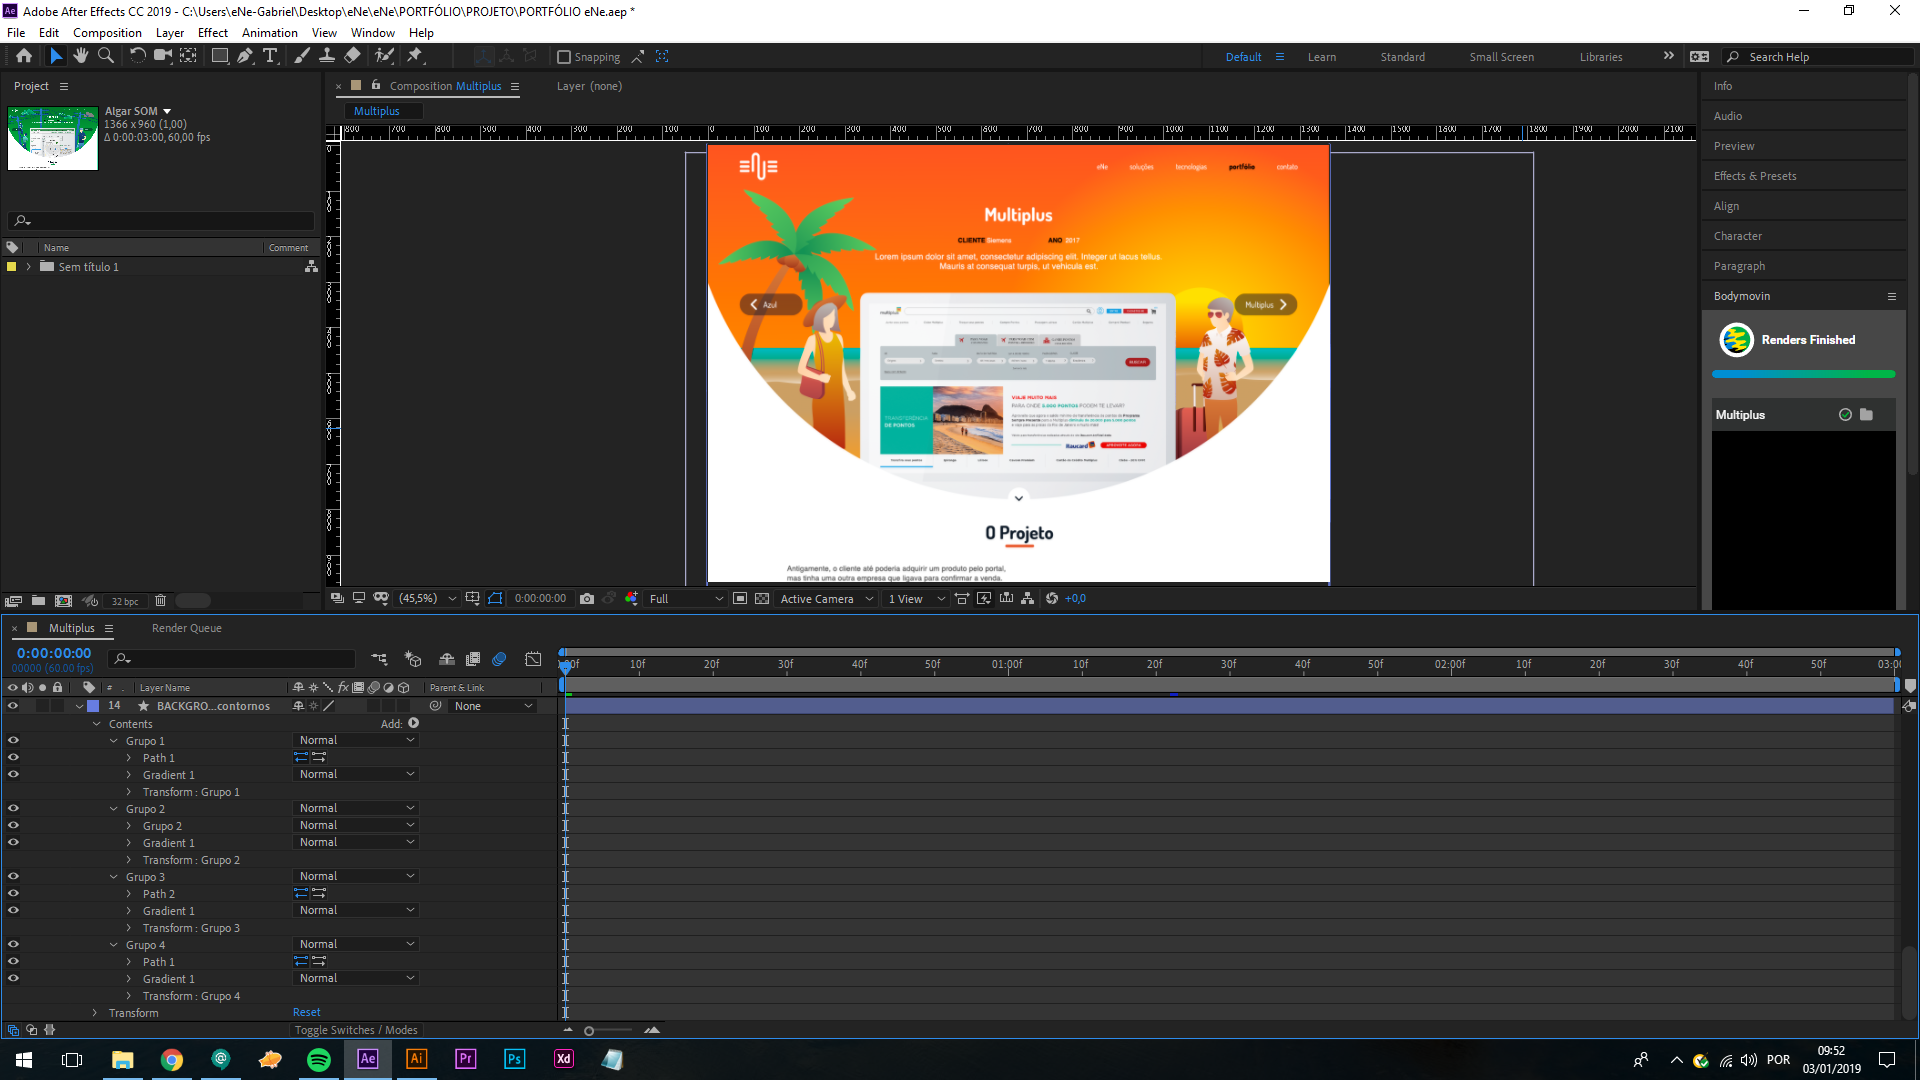Collapse the Contents section of the layer
Viewport: 1920px width, 1080px height.
click(x=97, y=724)
